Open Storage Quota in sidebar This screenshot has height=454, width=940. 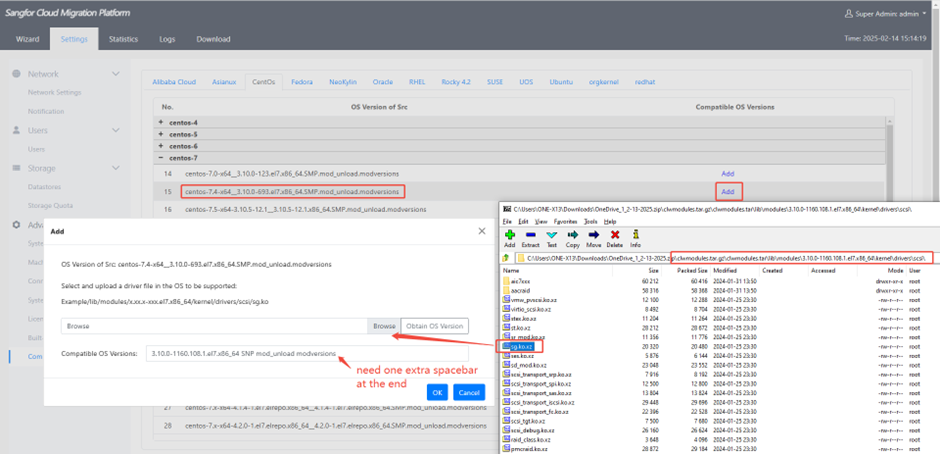[50, 205]
